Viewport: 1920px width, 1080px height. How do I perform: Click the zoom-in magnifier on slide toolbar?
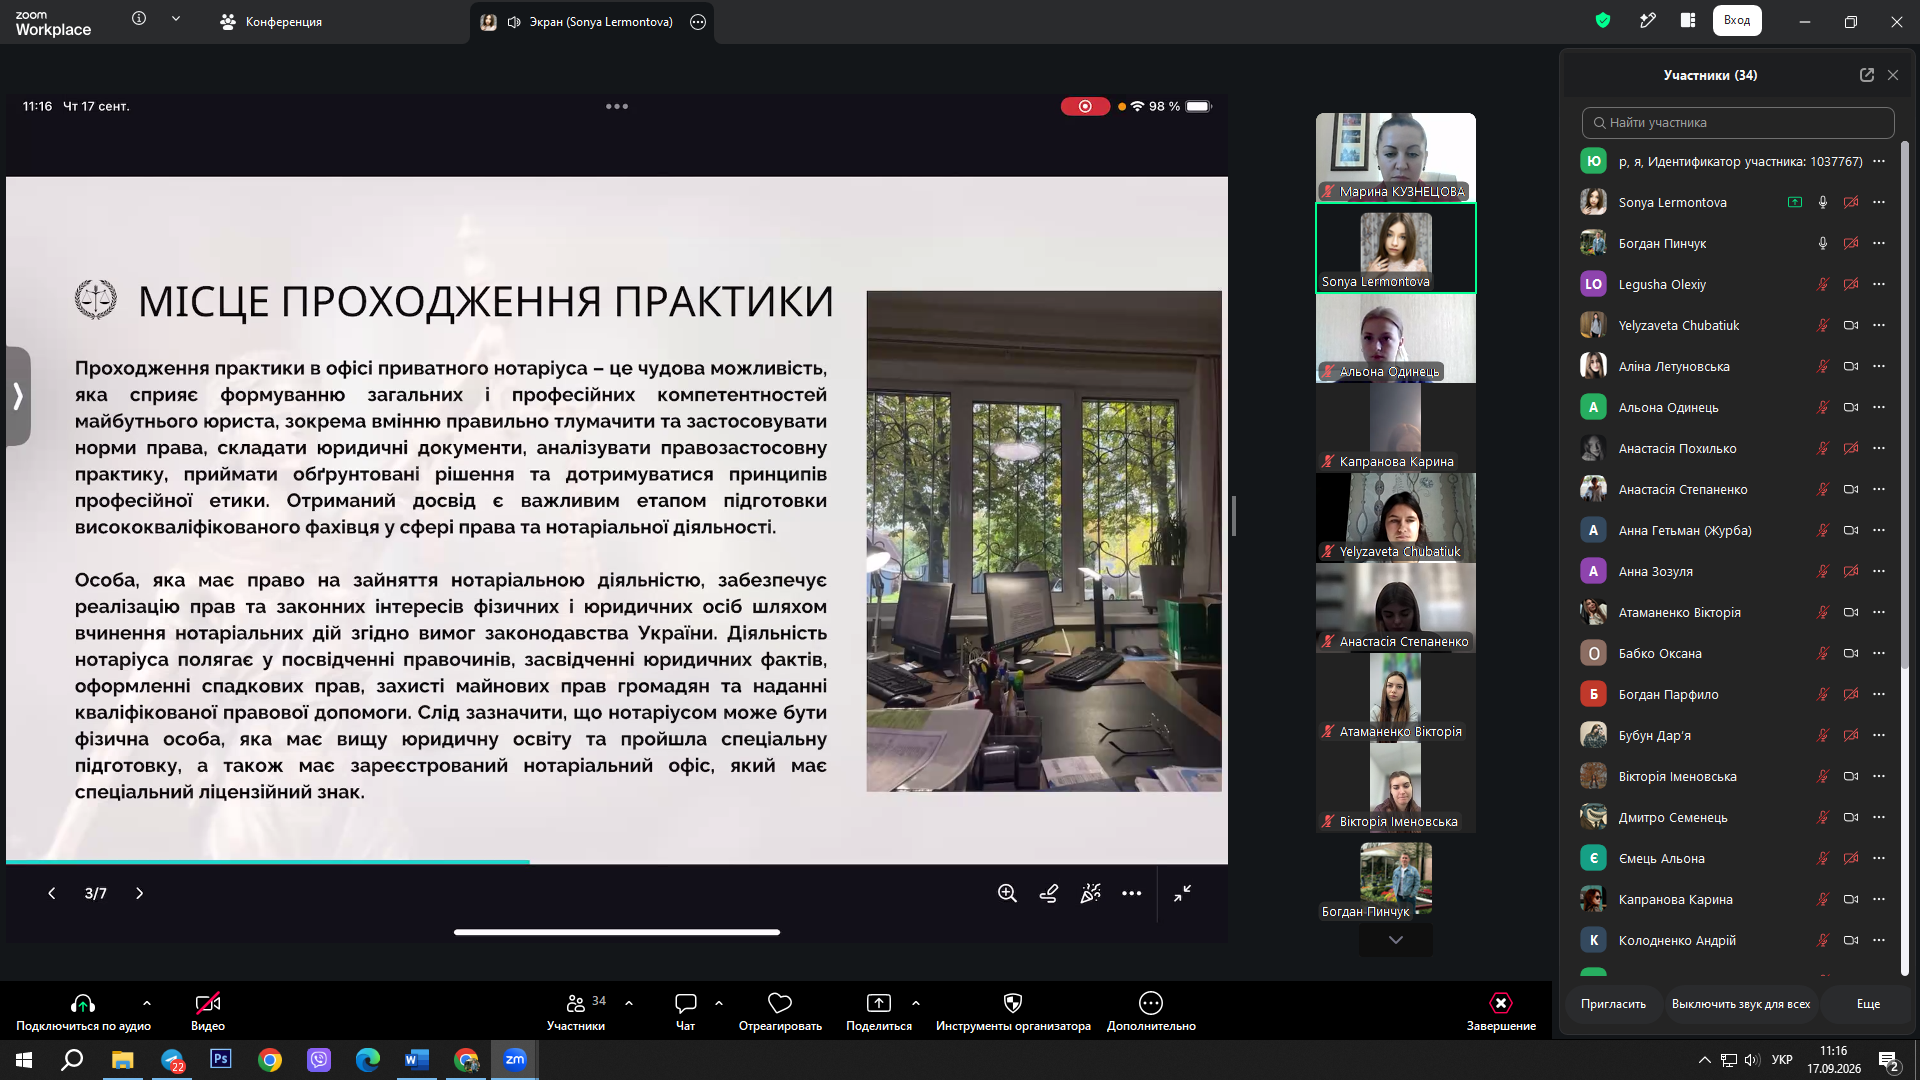(x=1007, y=893)
